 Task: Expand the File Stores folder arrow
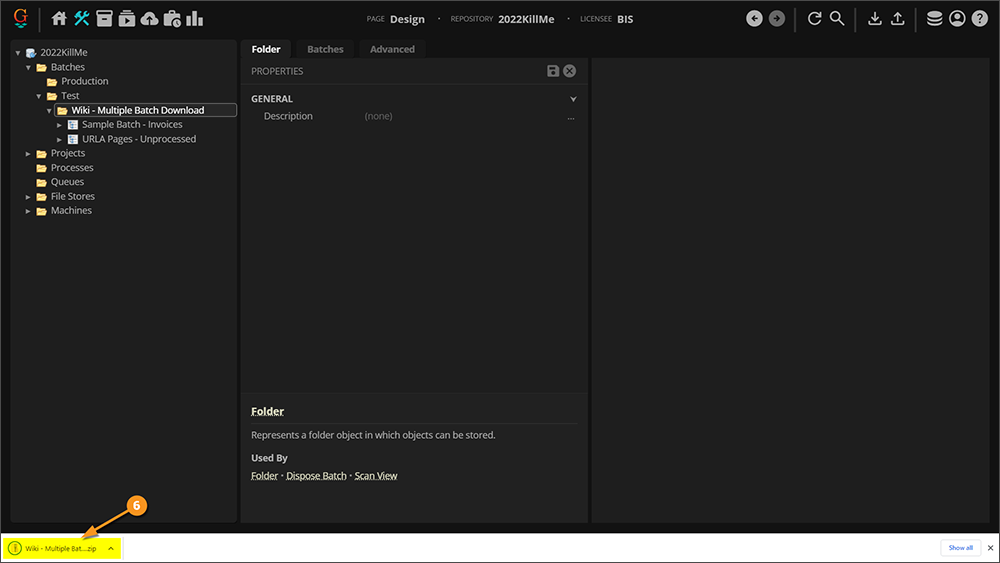tap(28, 196)
